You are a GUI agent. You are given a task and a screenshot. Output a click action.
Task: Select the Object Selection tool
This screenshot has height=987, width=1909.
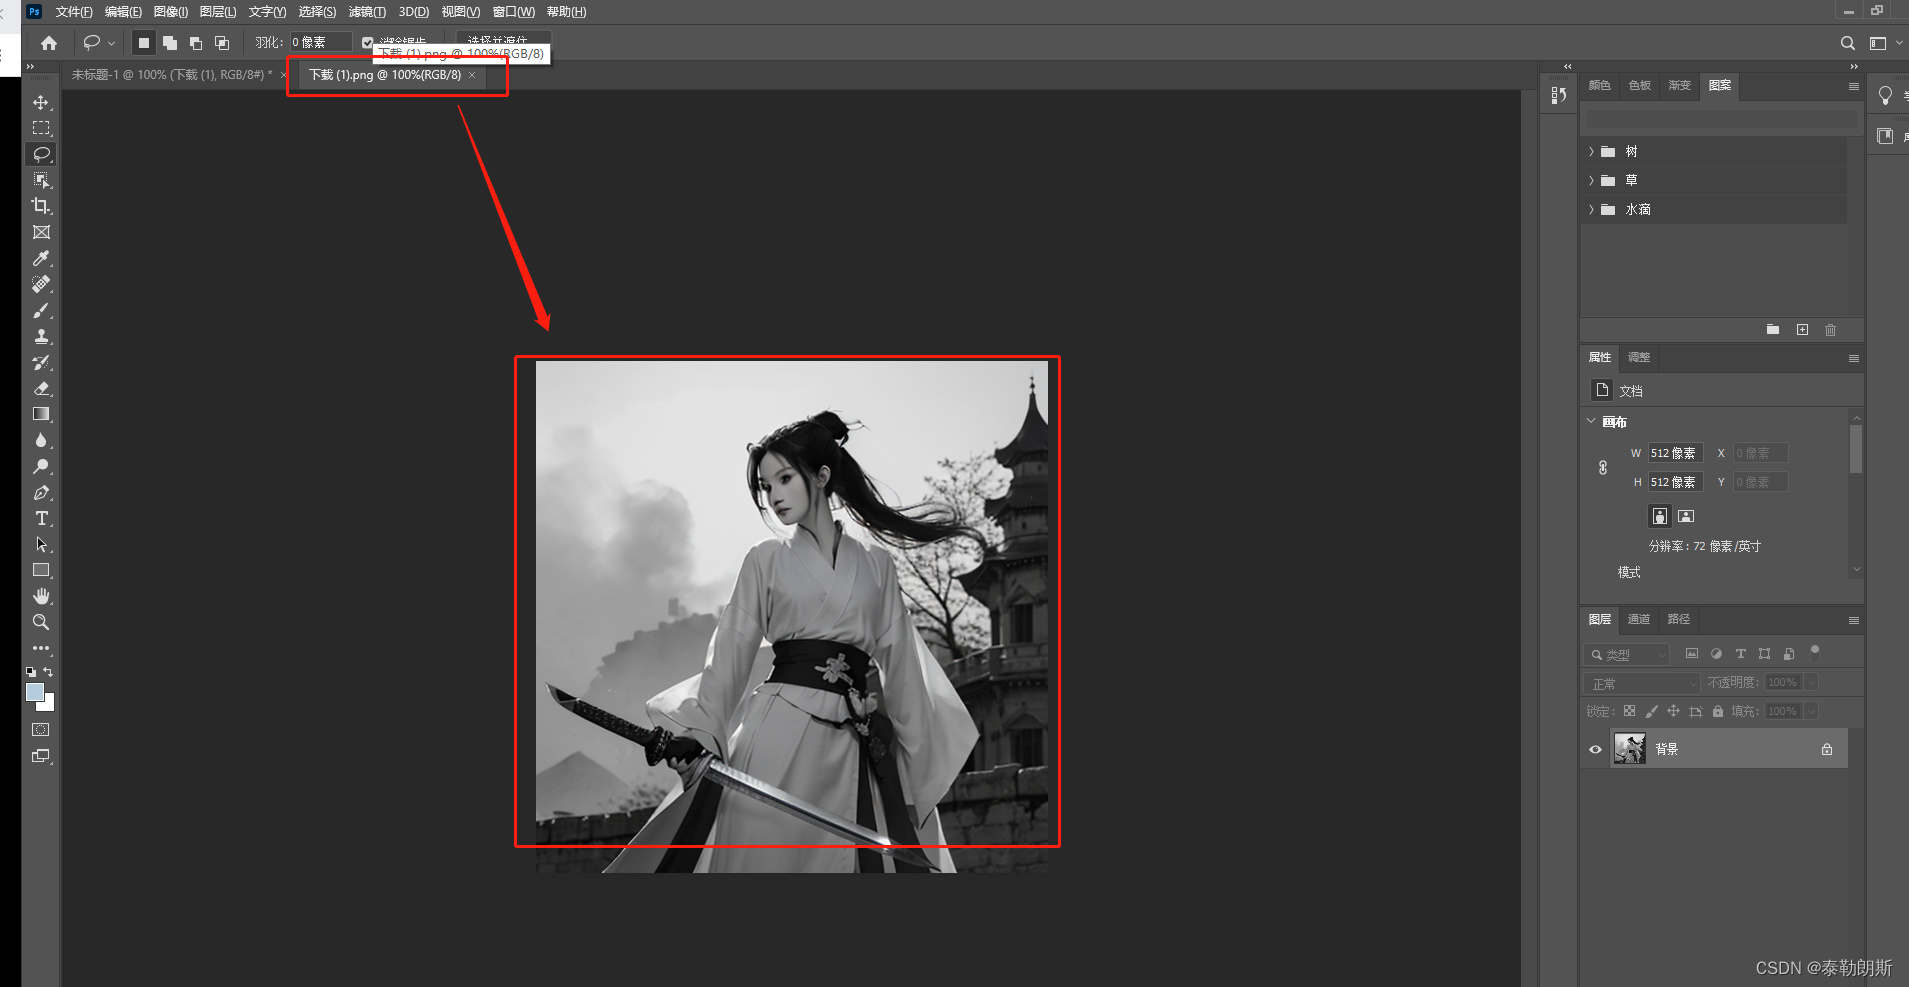(x=41, y=180)
